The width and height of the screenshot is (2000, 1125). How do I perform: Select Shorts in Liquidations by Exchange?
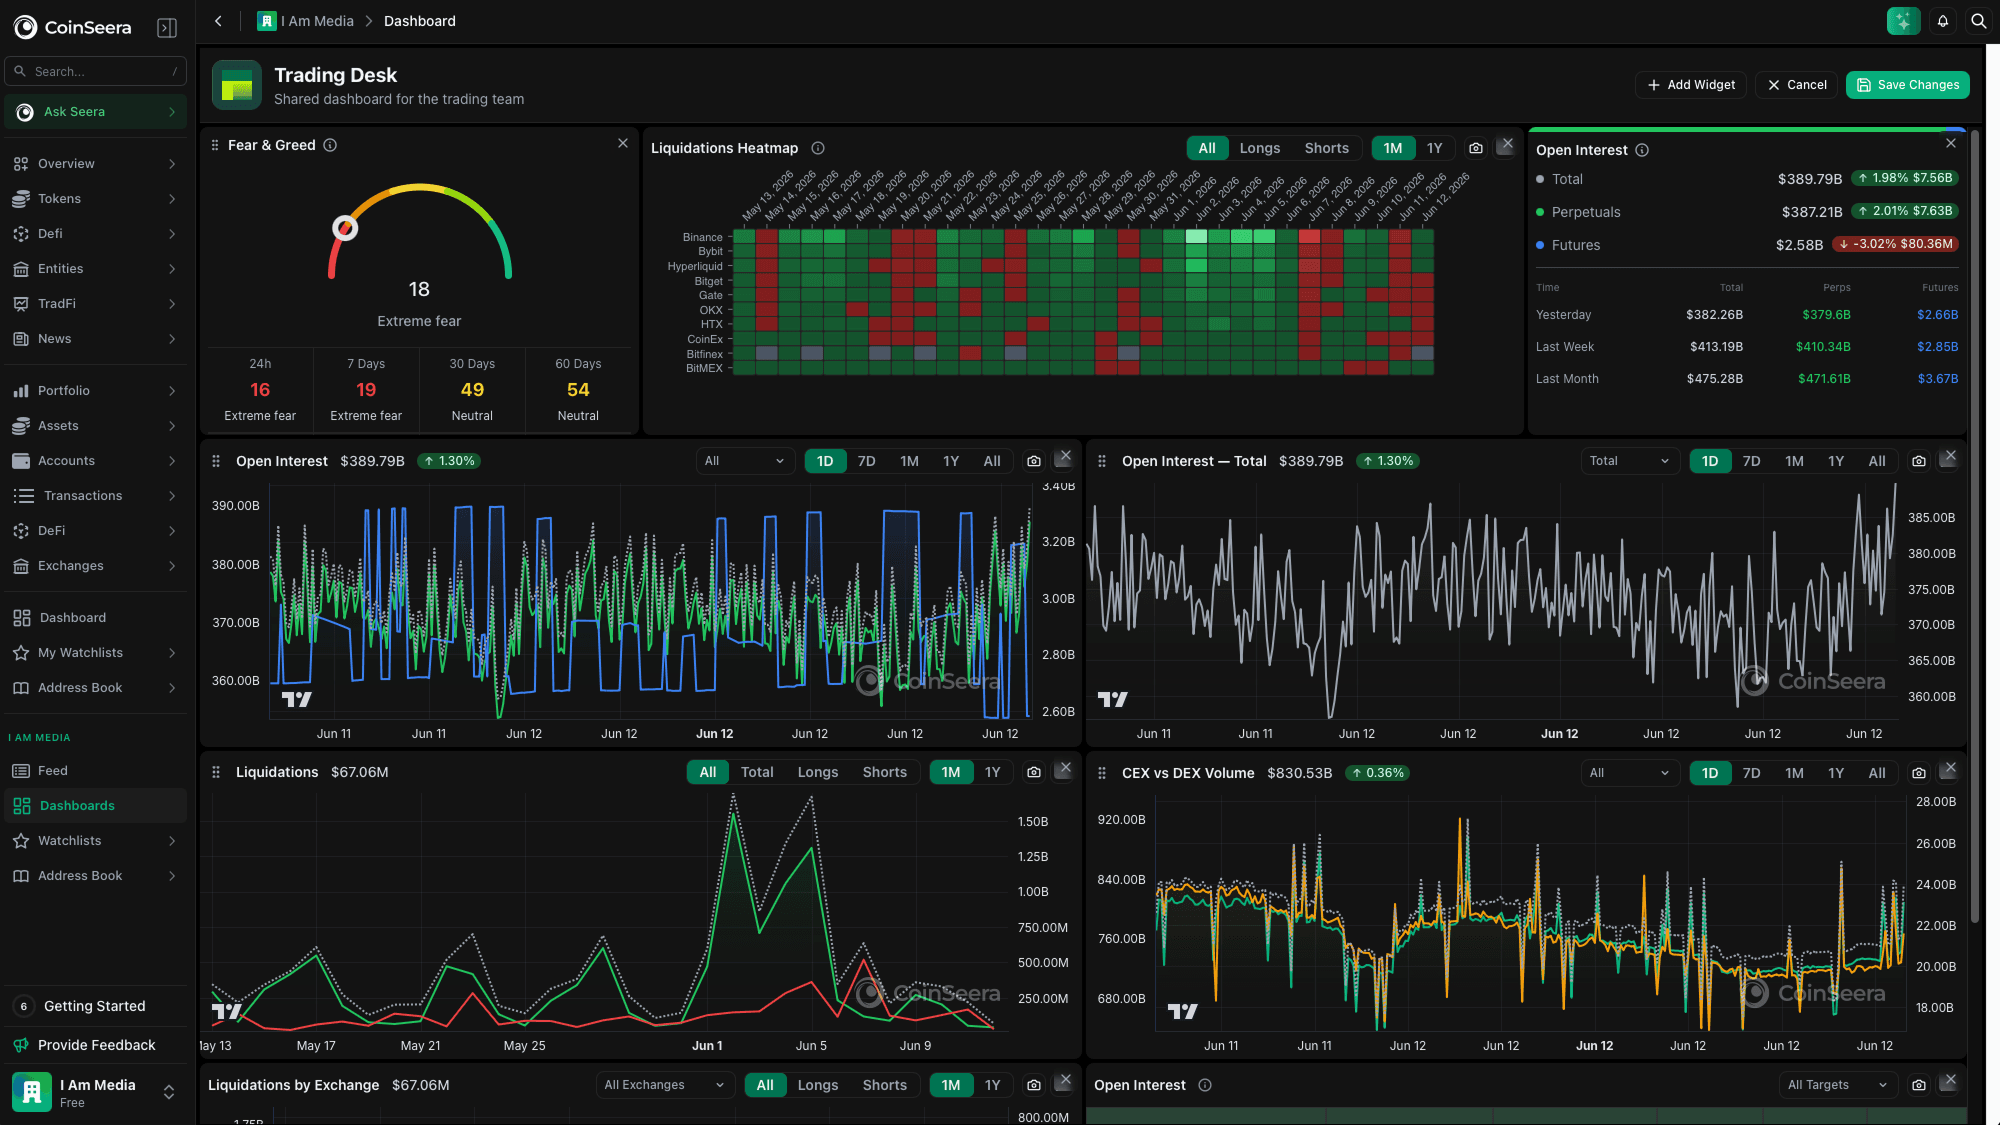(x=884, y=1085)
